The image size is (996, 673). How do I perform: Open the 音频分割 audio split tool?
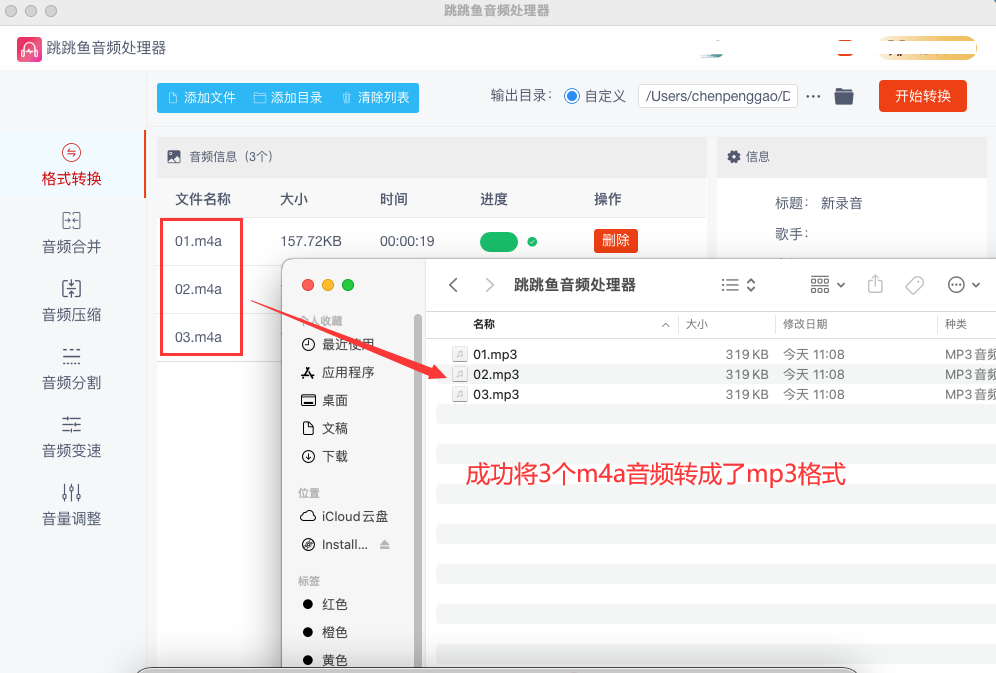71,369
